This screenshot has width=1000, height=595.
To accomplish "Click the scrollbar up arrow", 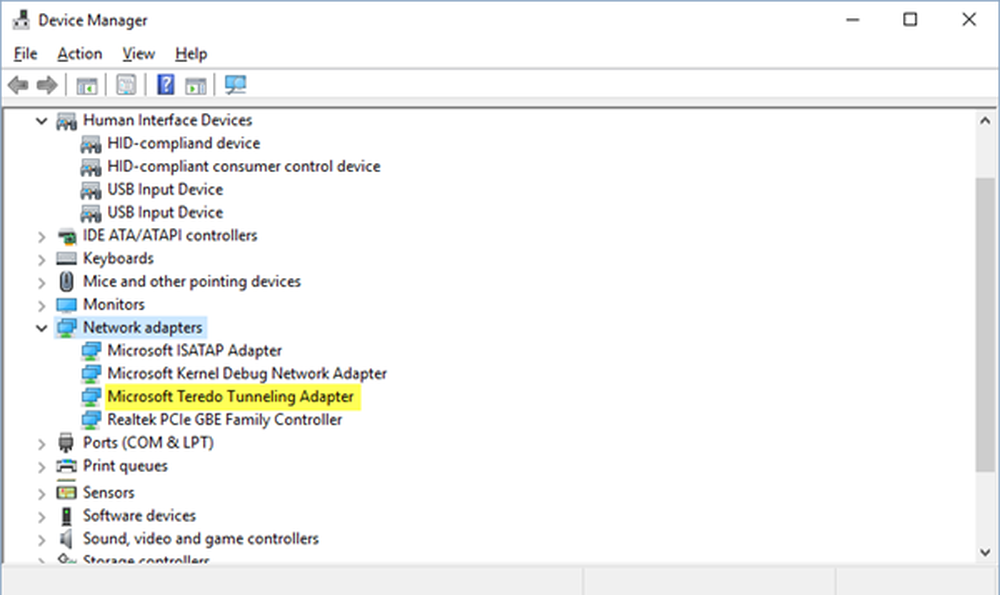I will click(985, 121).
